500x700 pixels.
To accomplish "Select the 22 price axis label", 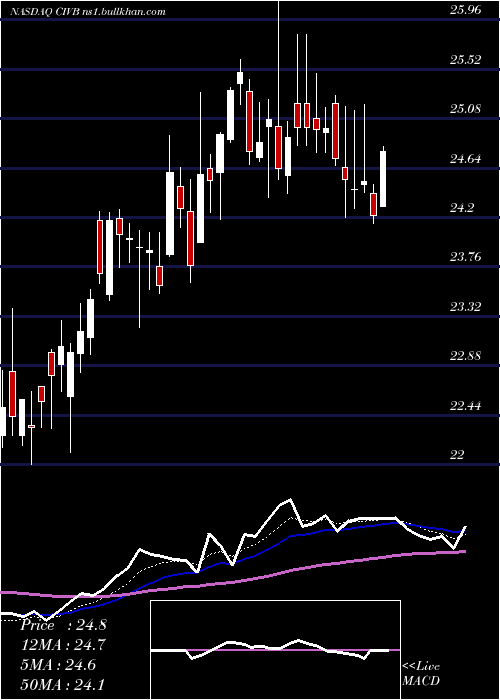I will 457,455.
